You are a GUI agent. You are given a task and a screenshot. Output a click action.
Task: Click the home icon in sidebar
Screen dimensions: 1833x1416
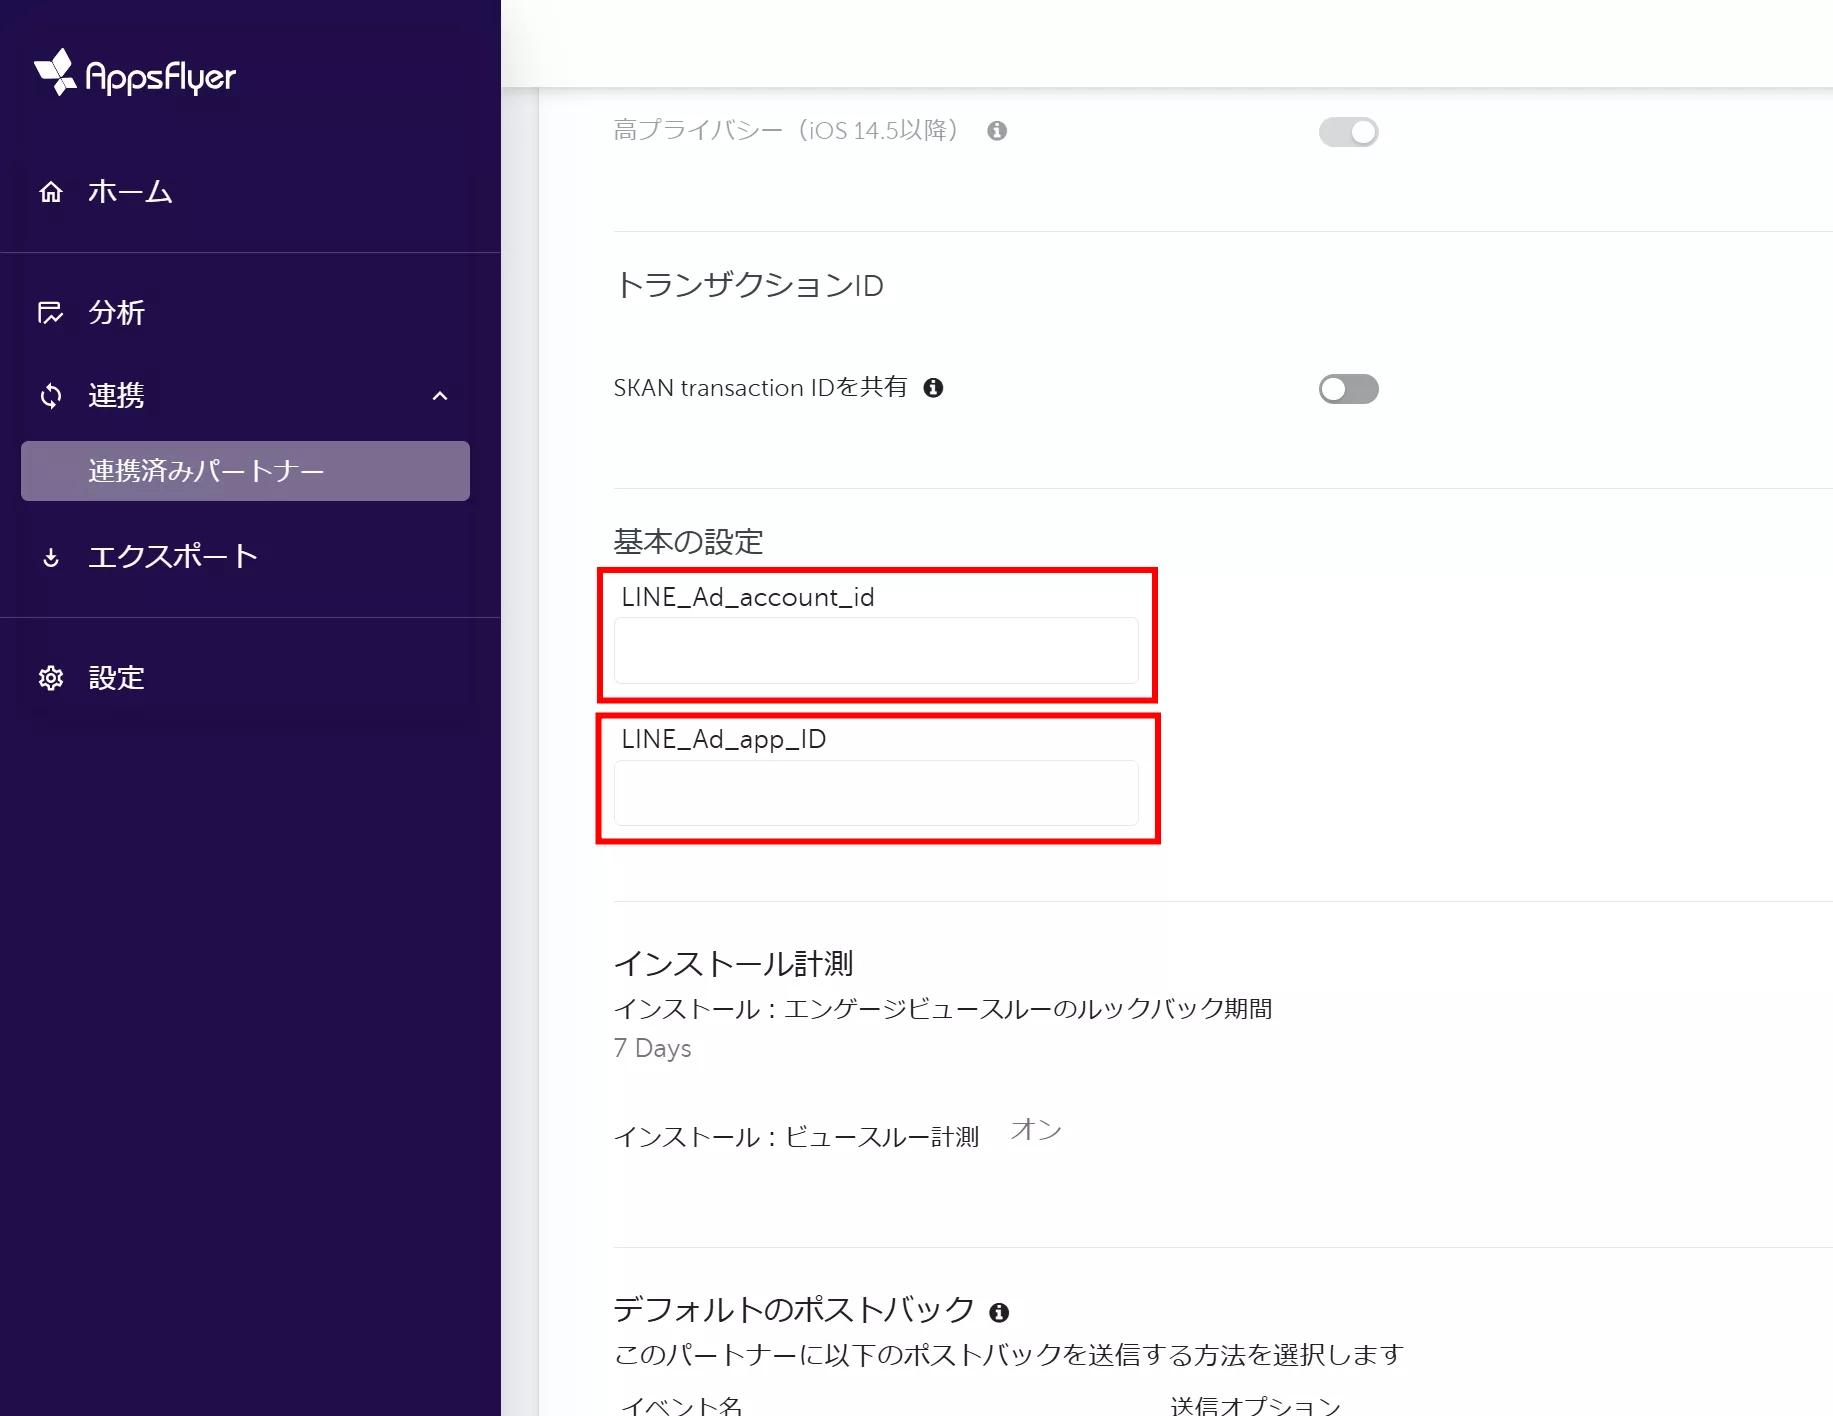coord(51,192)
